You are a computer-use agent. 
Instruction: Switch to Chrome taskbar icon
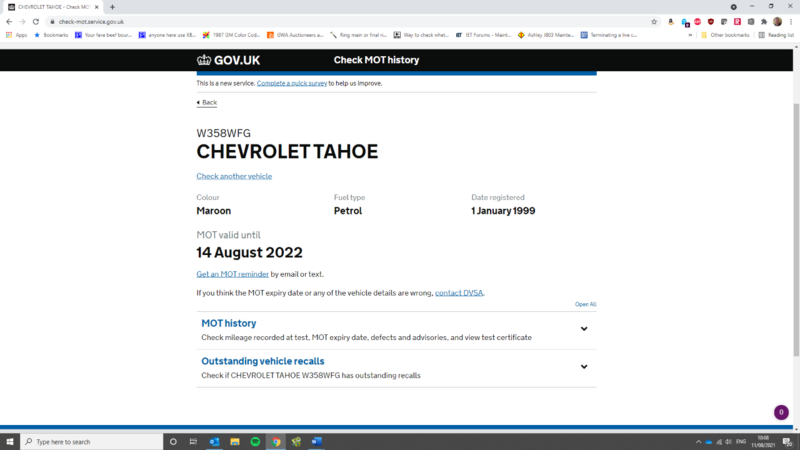(x=276, y=442)
